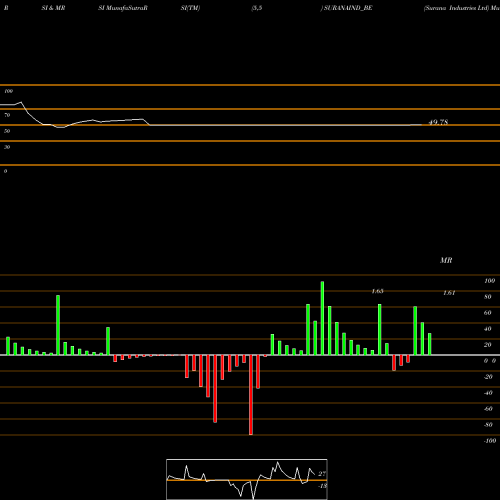This screenshot has width=500, height=500.
Task: Click the 30 level label on RSI axis
Action: tap(7, 147)
